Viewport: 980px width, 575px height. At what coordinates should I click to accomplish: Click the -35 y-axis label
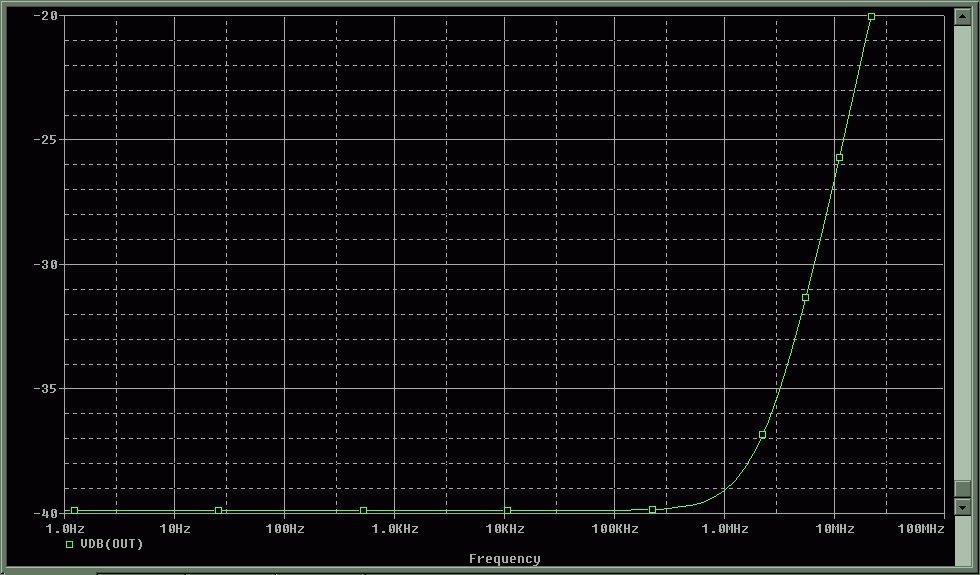(44, 388)
